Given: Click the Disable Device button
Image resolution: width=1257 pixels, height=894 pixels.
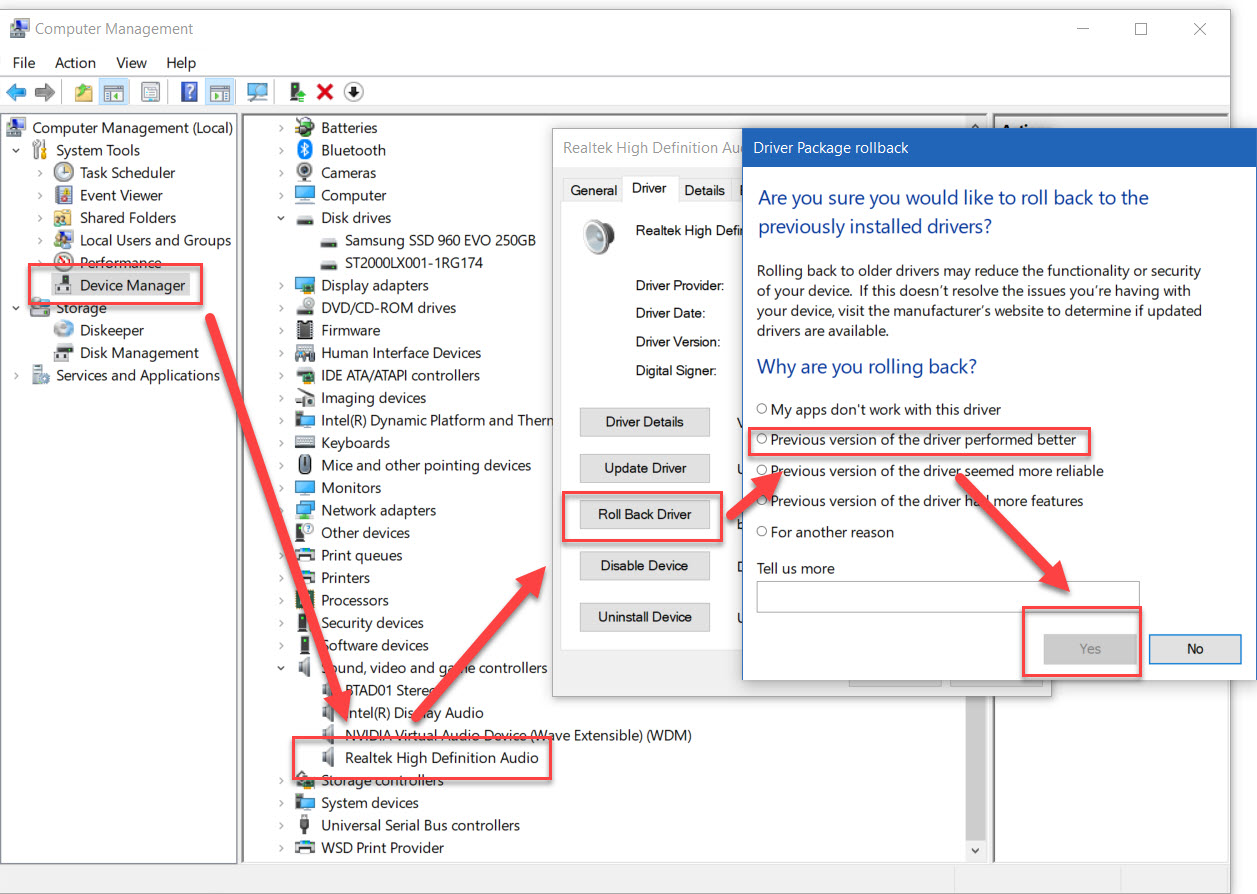Looking at the screenshot, I should tap(644, 565).
